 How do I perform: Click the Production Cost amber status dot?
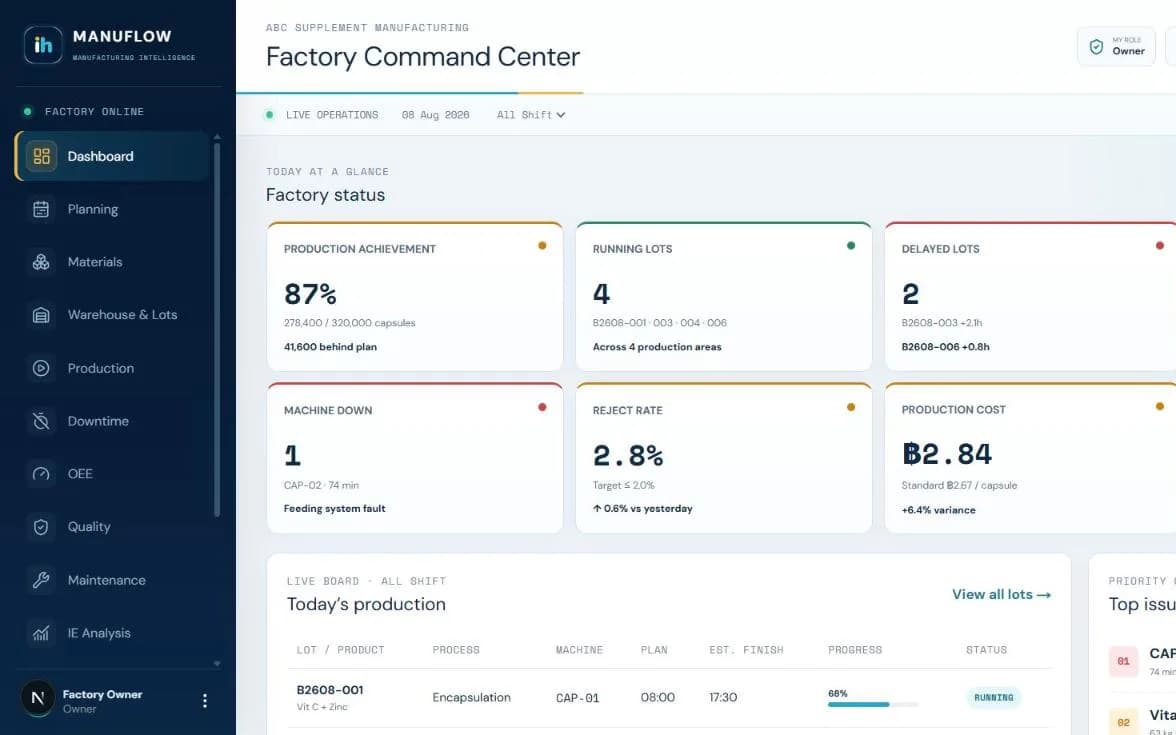(x=1160, y=406)
